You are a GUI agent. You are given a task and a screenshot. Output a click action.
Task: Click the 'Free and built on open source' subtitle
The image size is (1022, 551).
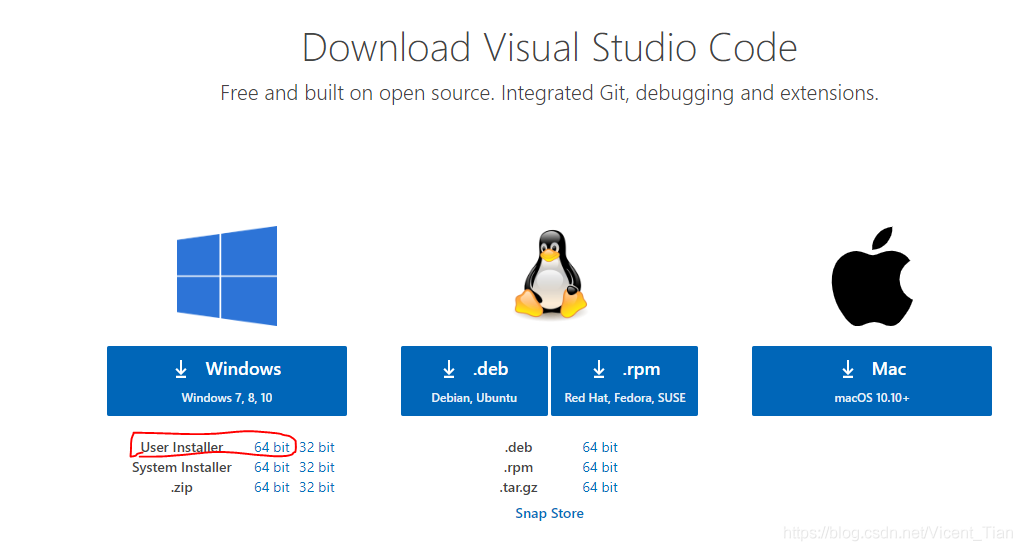[549, 93]
